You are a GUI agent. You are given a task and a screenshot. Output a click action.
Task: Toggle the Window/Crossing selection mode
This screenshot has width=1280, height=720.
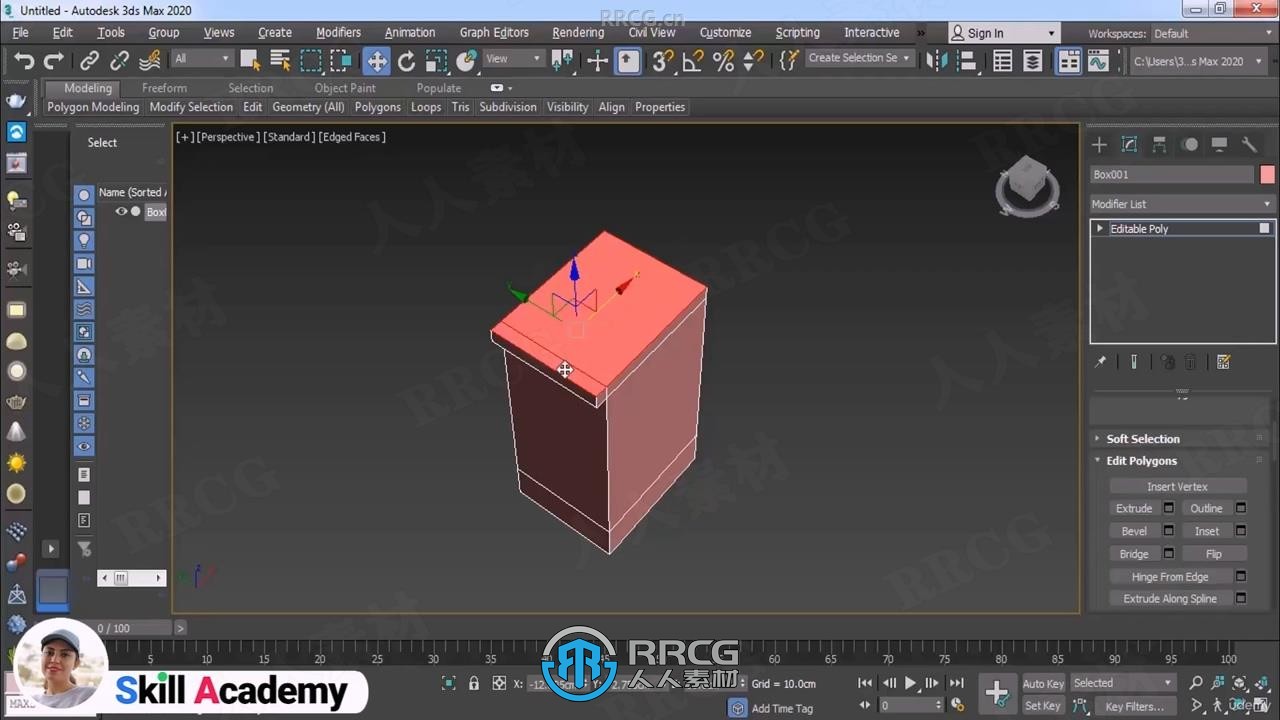click(x=341, y=61)
